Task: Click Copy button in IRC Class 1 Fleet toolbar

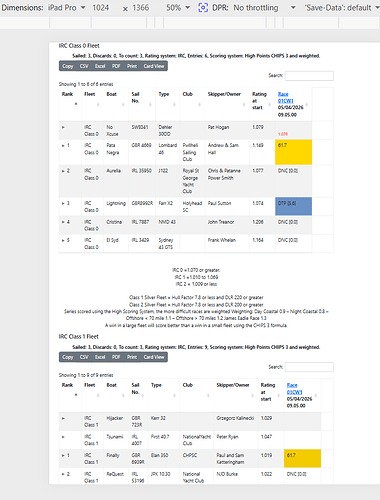Action: coord(68,357)
